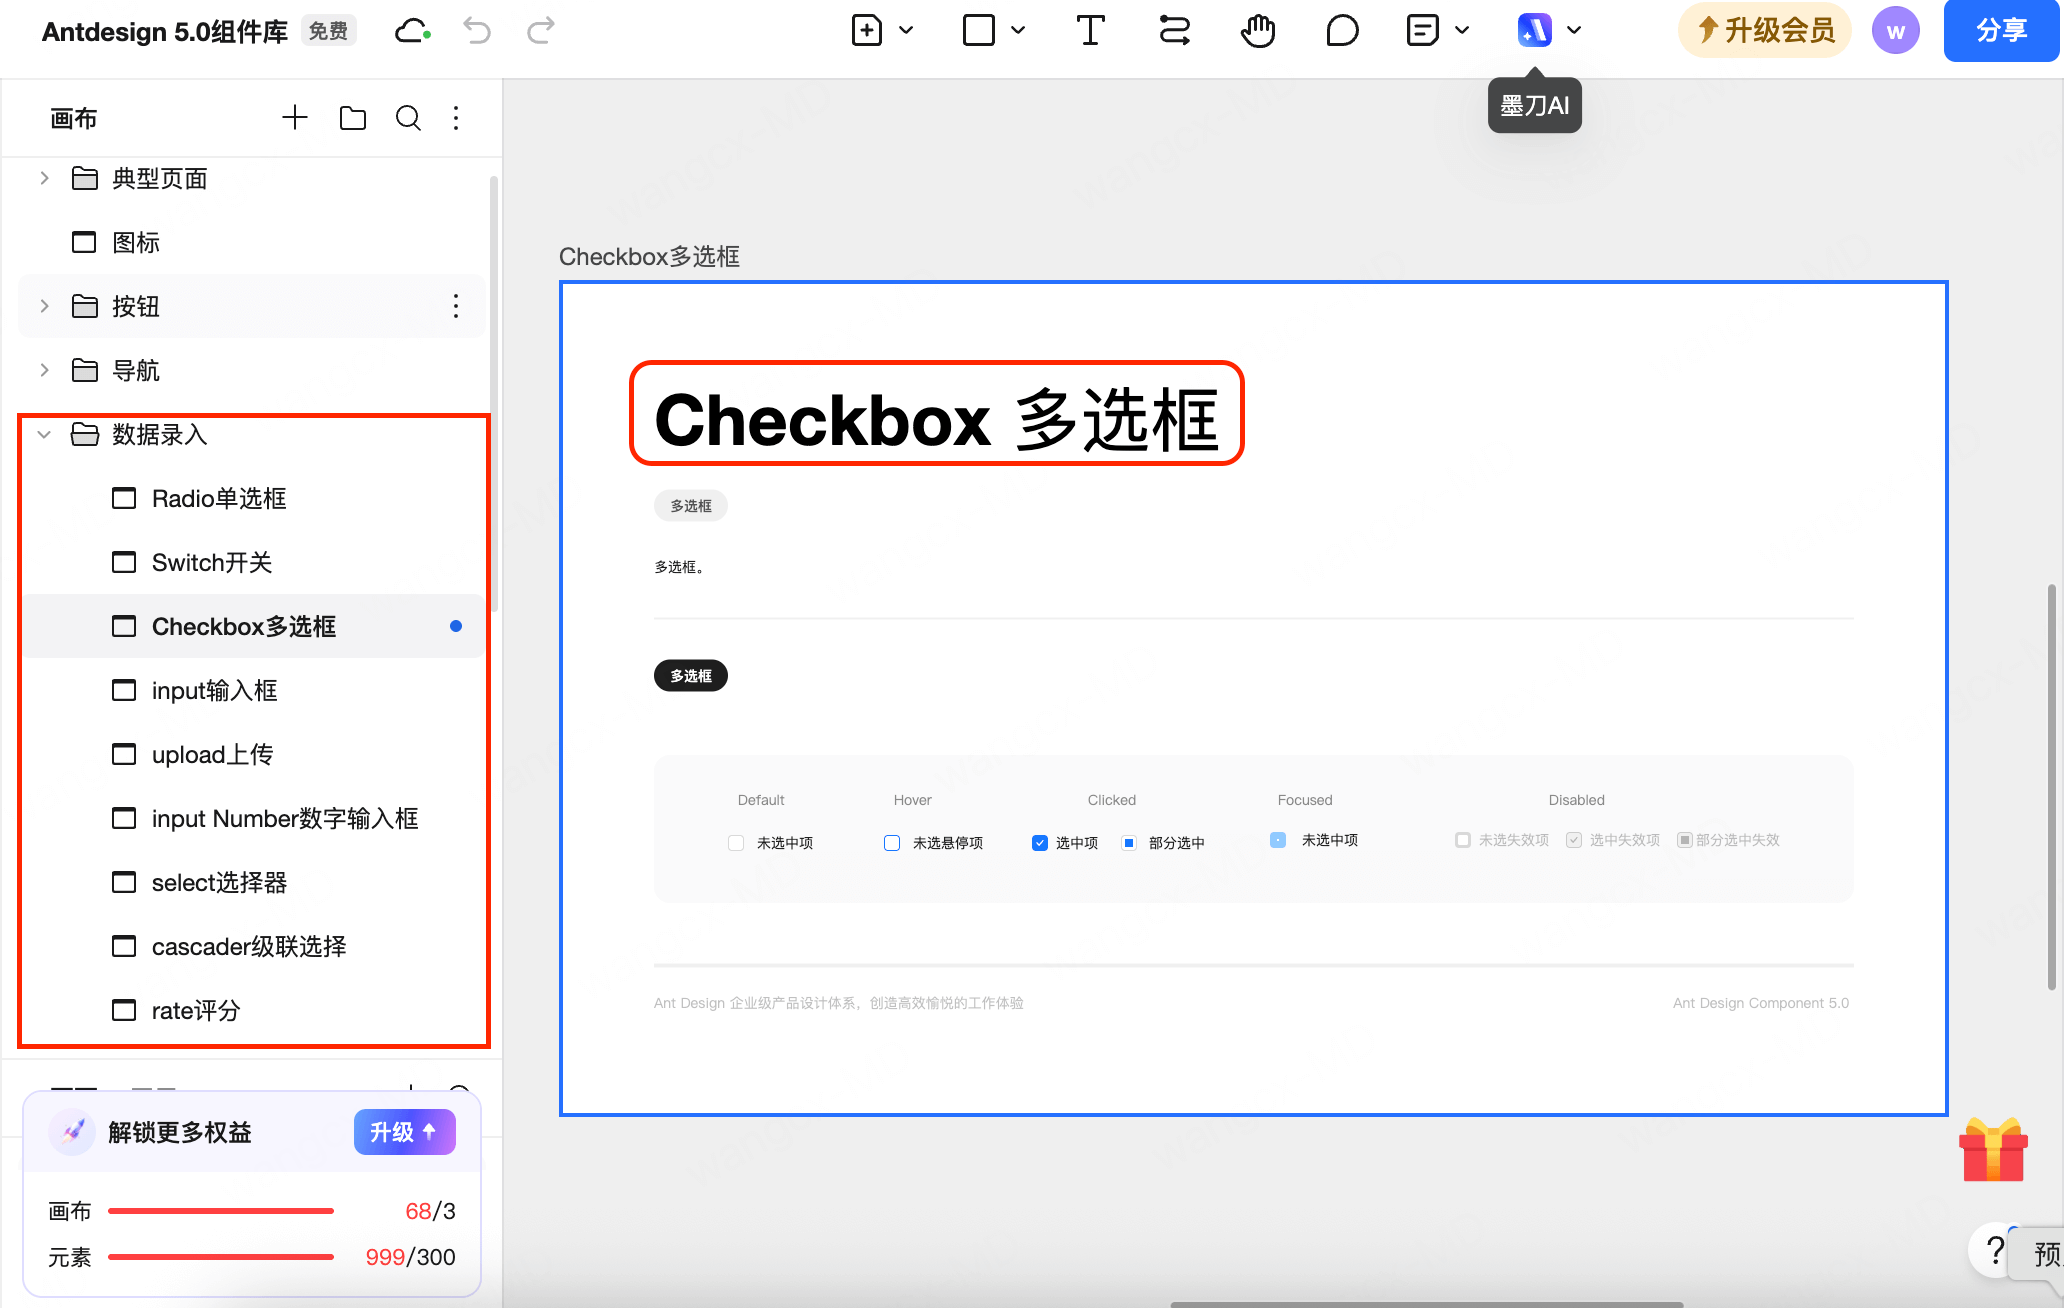
Task: Select Radio单选框 in the component list
Action: coord(218,498)
